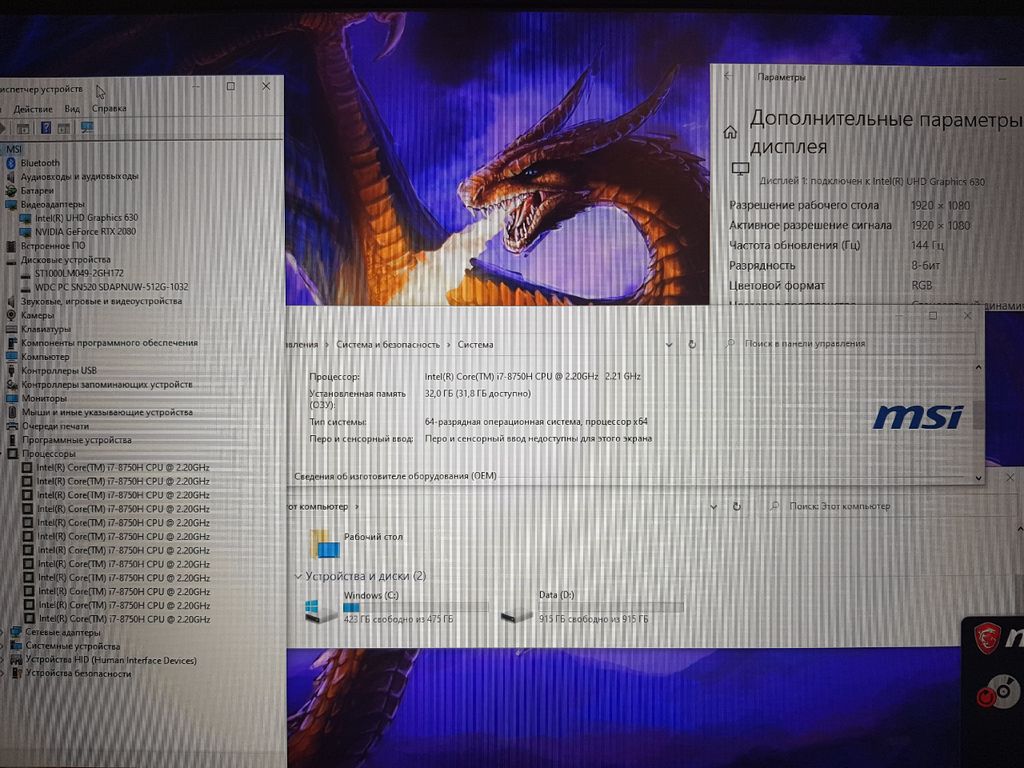Select the Программные устройства category
This screenshot has height=768, width=1024.
tap(77, 440)
